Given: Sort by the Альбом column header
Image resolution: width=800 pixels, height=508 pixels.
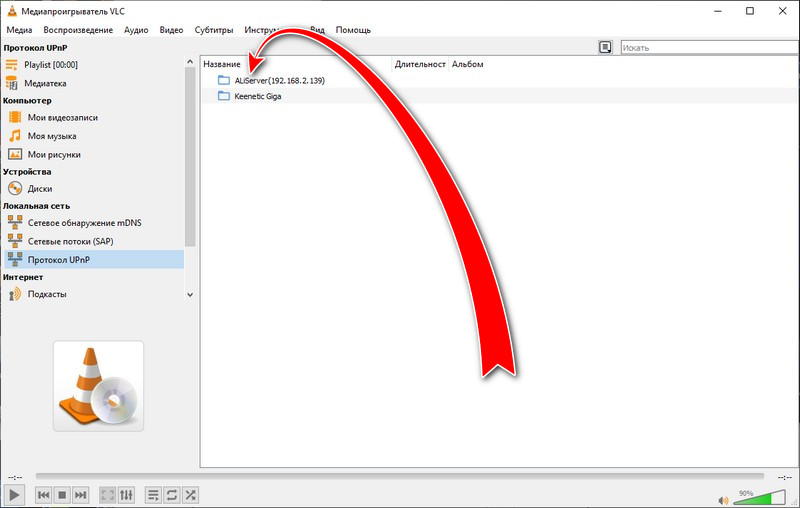Looking at the screenshot, I should coord(467,64).
